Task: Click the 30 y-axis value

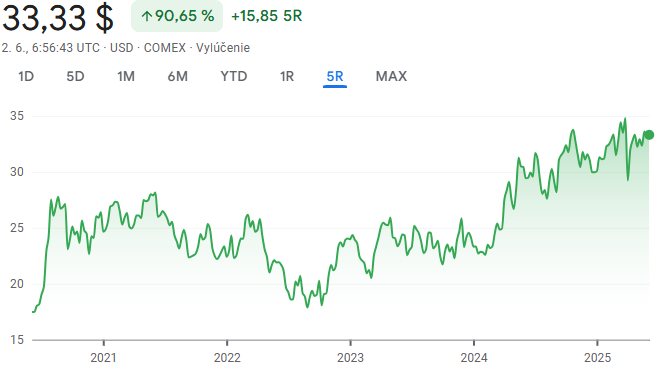Action: tap(17, 172)
